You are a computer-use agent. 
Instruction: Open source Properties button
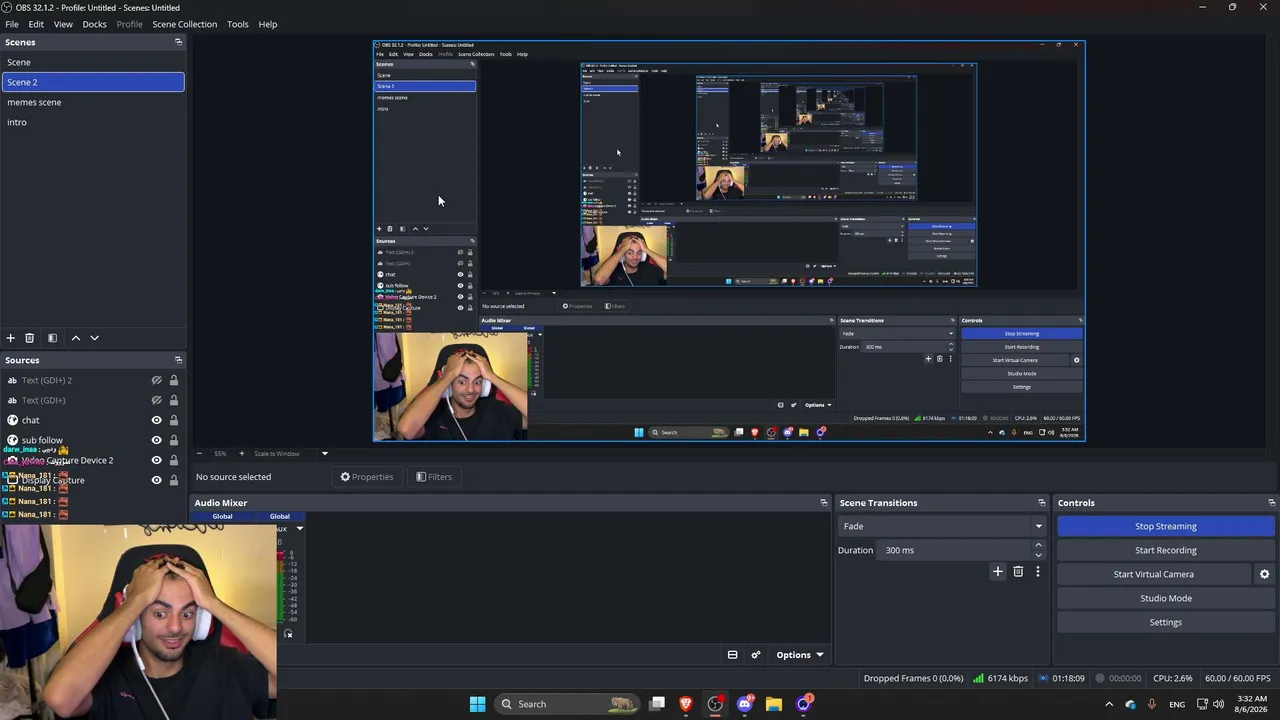click(366, 477)
